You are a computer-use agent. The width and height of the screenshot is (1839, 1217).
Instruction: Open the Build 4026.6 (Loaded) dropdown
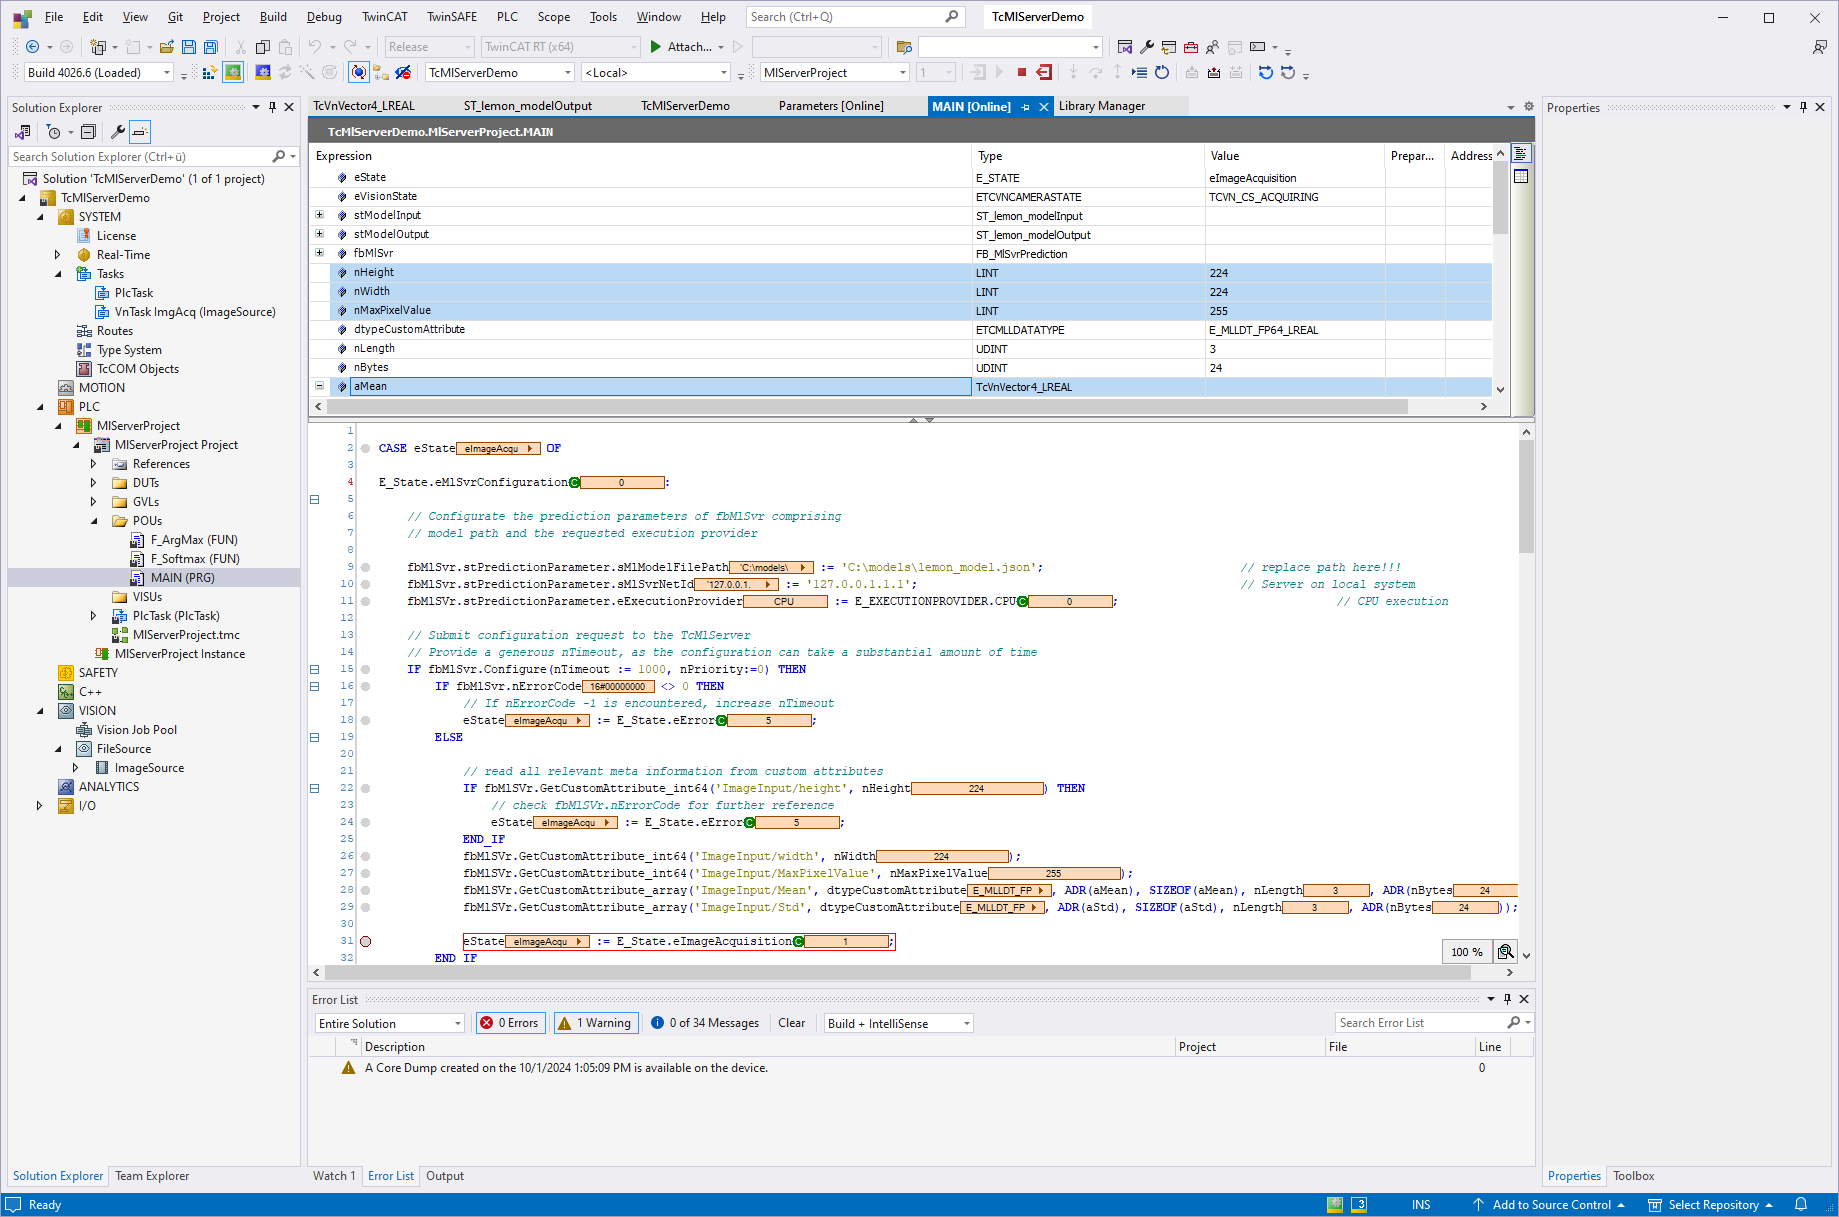(x=167, y=73)
